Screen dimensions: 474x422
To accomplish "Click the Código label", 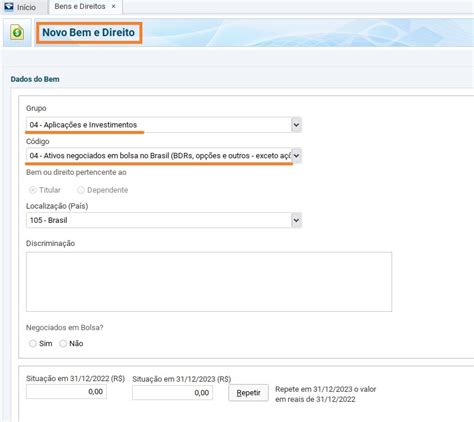I will (38, 141).
